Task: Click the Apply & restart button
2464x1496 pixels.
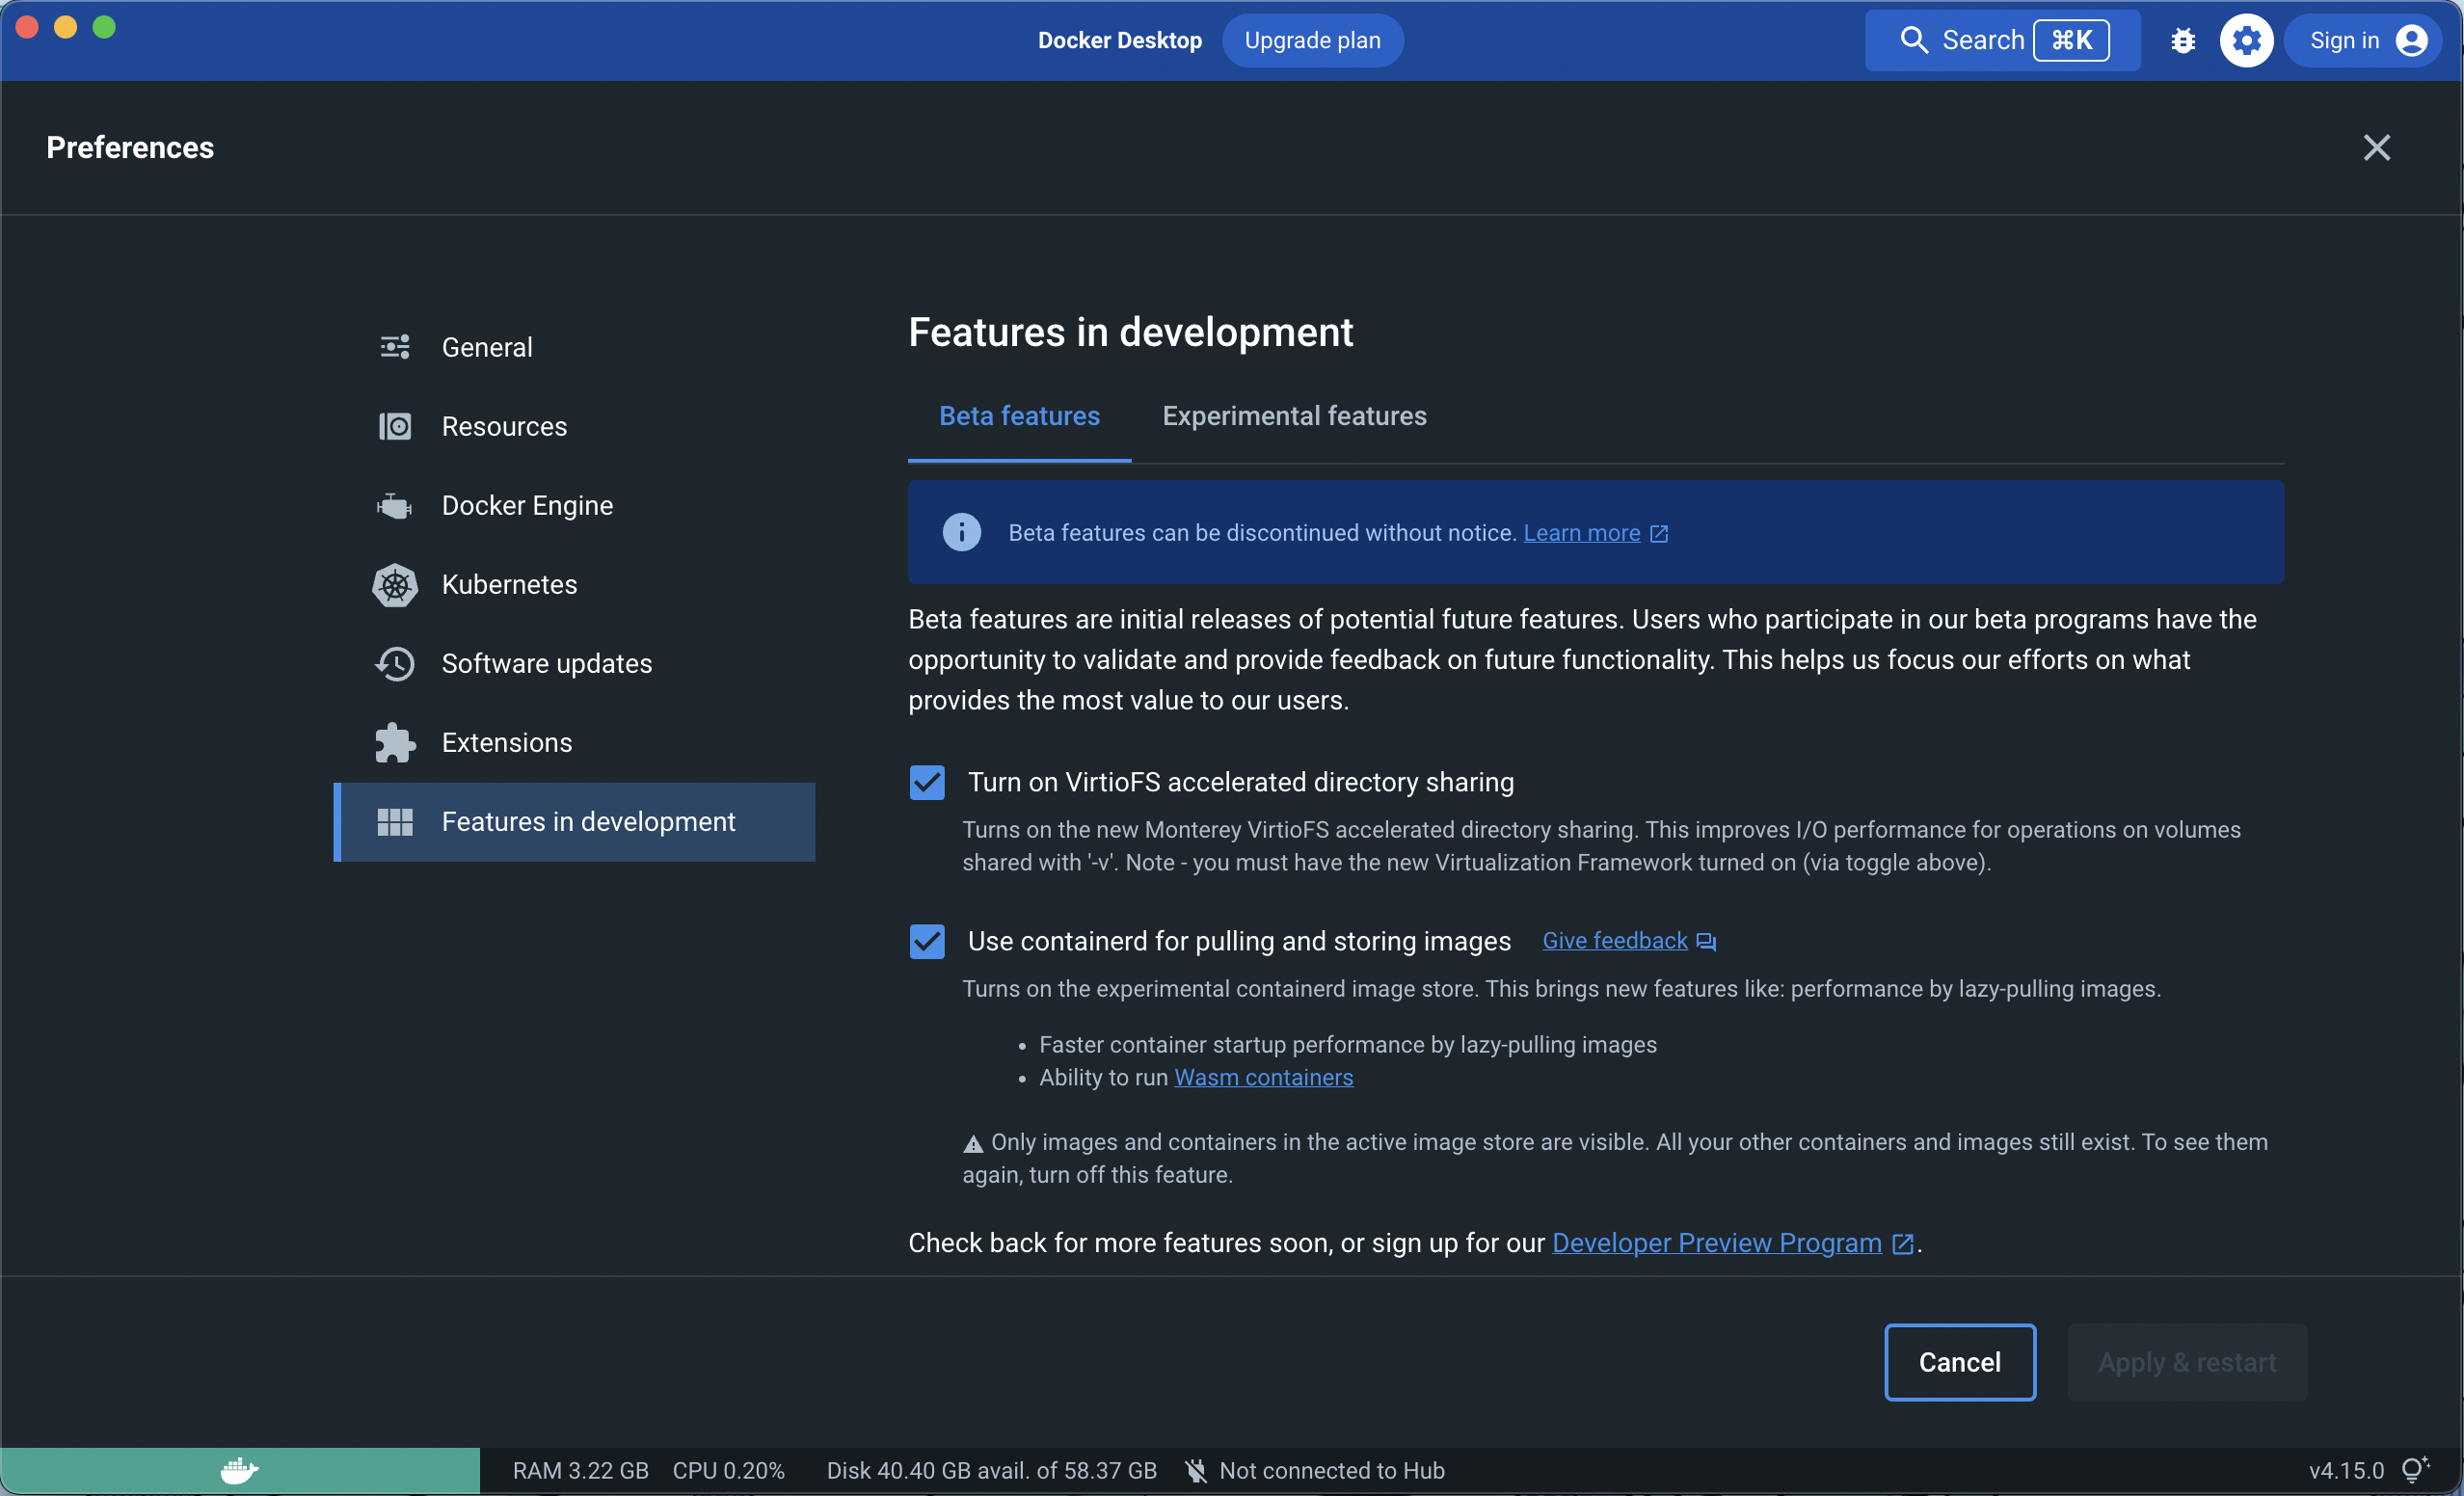Action: click(x=2187, y=1362)
